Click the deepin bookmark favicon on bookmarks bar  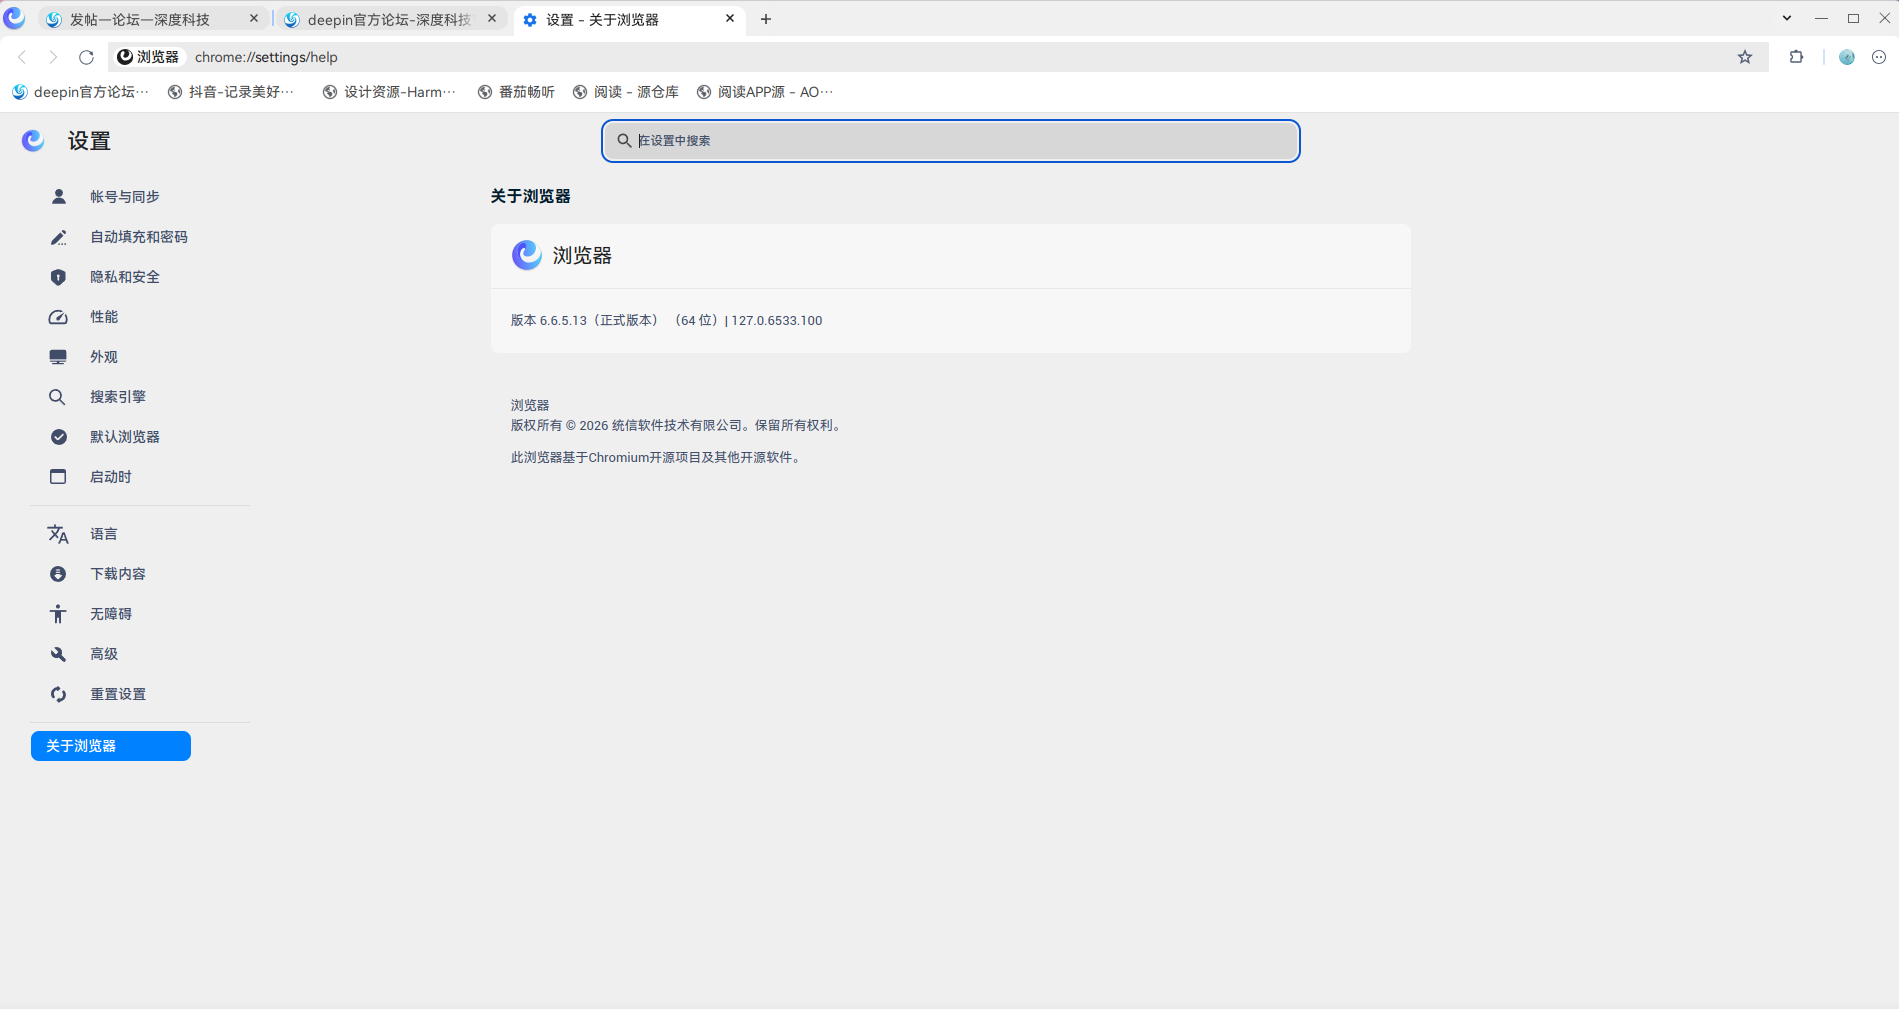[19, 92]
